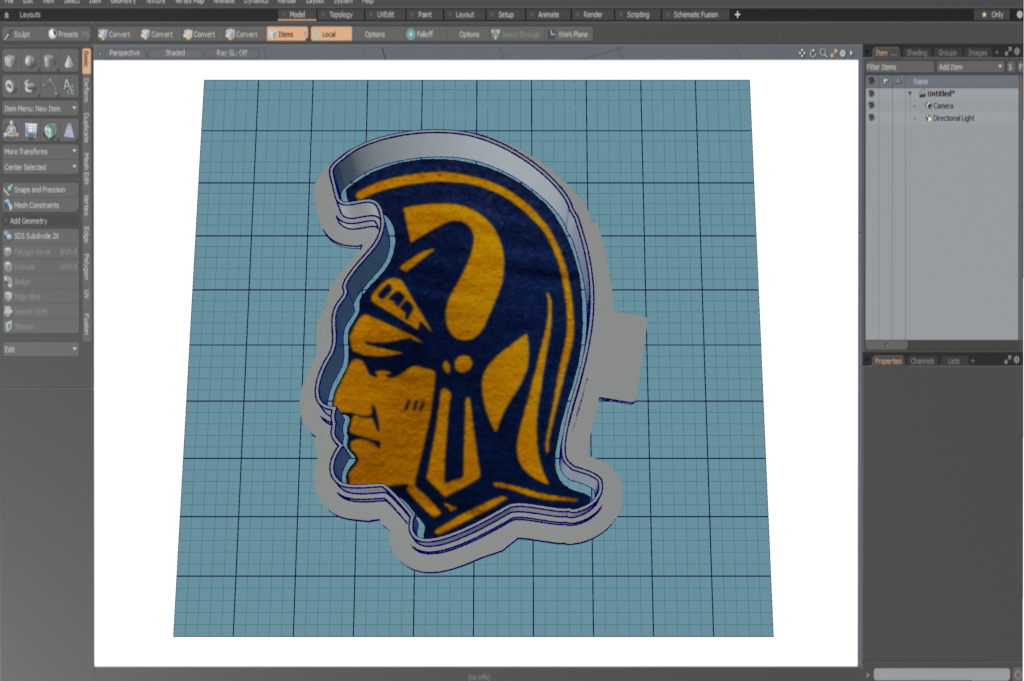Toggle the Work Plane button
Viewport: 1024px width, 681px height.
(x=568, y=34)
